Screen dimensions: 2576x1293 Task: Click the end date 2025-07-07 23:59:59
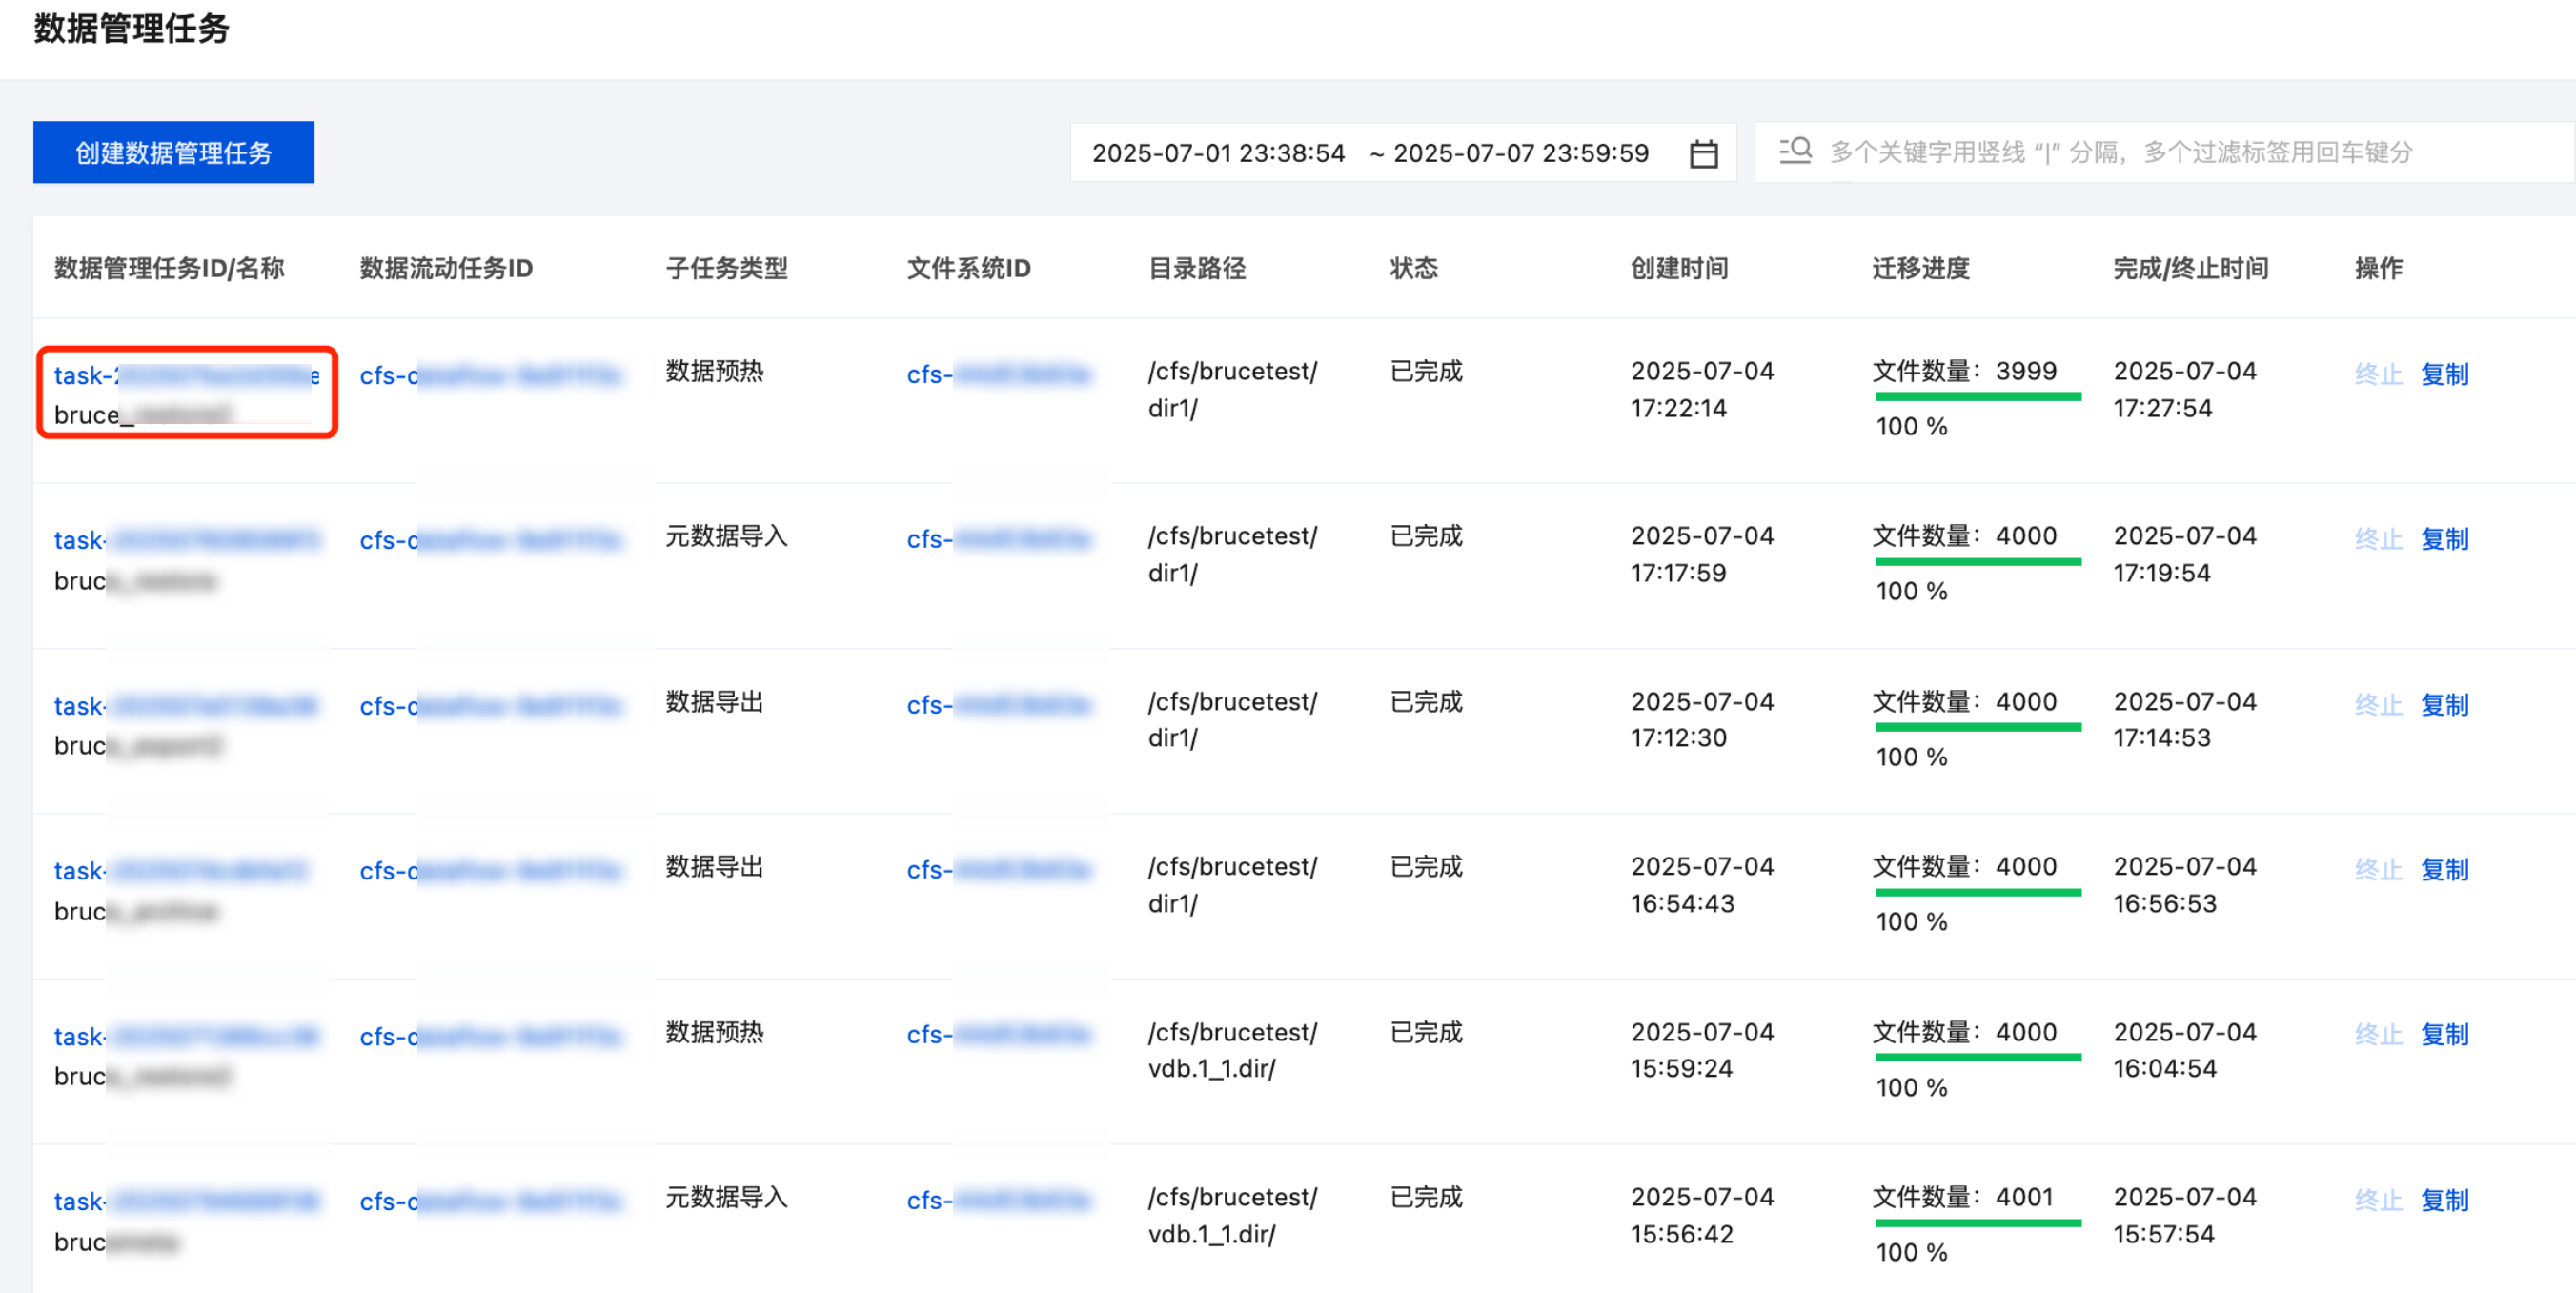click(x=1520, y=153)
